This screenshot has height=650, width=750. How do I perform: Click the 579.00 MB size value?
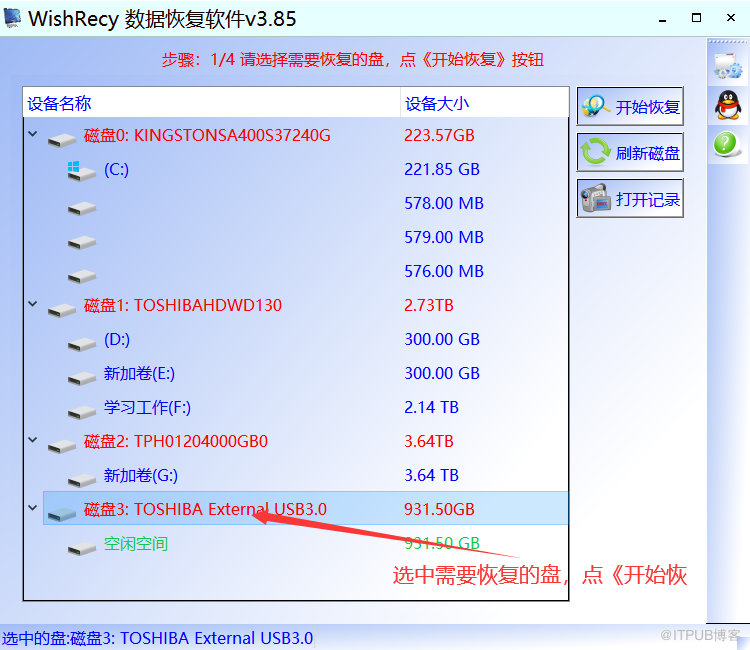tap(444, 237)
